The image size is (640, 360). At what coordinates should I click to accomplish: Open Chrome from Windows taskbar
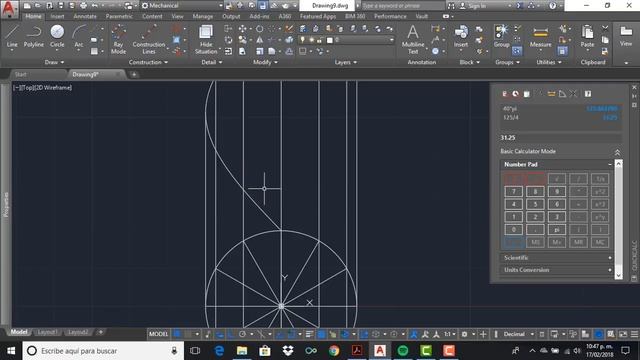[334, 351]
